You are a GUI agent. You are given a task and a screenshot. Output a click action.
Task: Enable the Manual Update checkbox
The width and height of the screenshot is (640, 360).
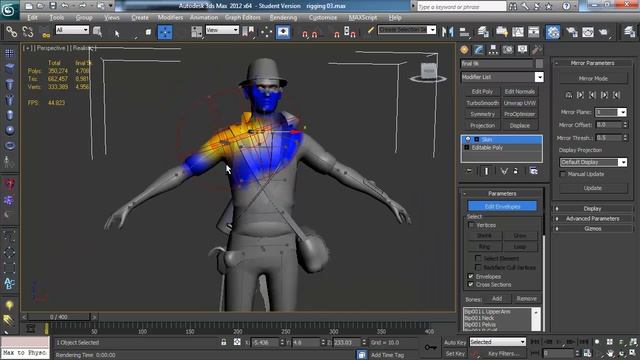(x=563, y=174)
